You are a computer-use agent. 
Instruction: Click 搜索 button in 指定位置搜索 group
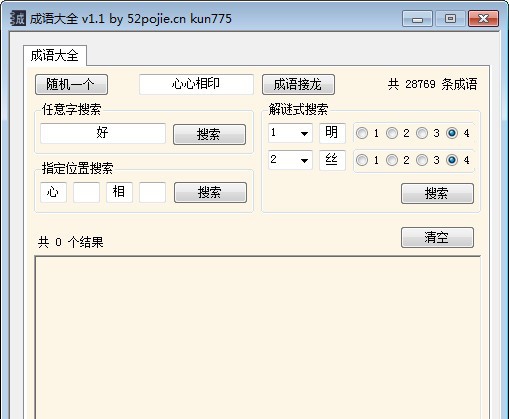click(x=210, y=192)
